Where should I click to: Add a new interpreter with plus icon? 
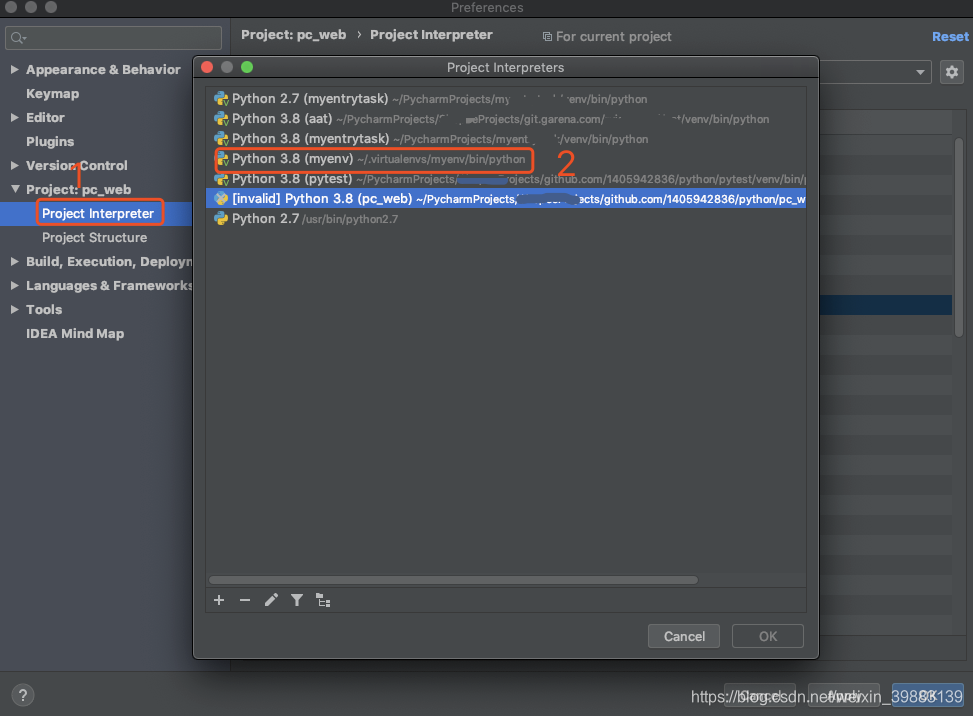click(219, 600)
